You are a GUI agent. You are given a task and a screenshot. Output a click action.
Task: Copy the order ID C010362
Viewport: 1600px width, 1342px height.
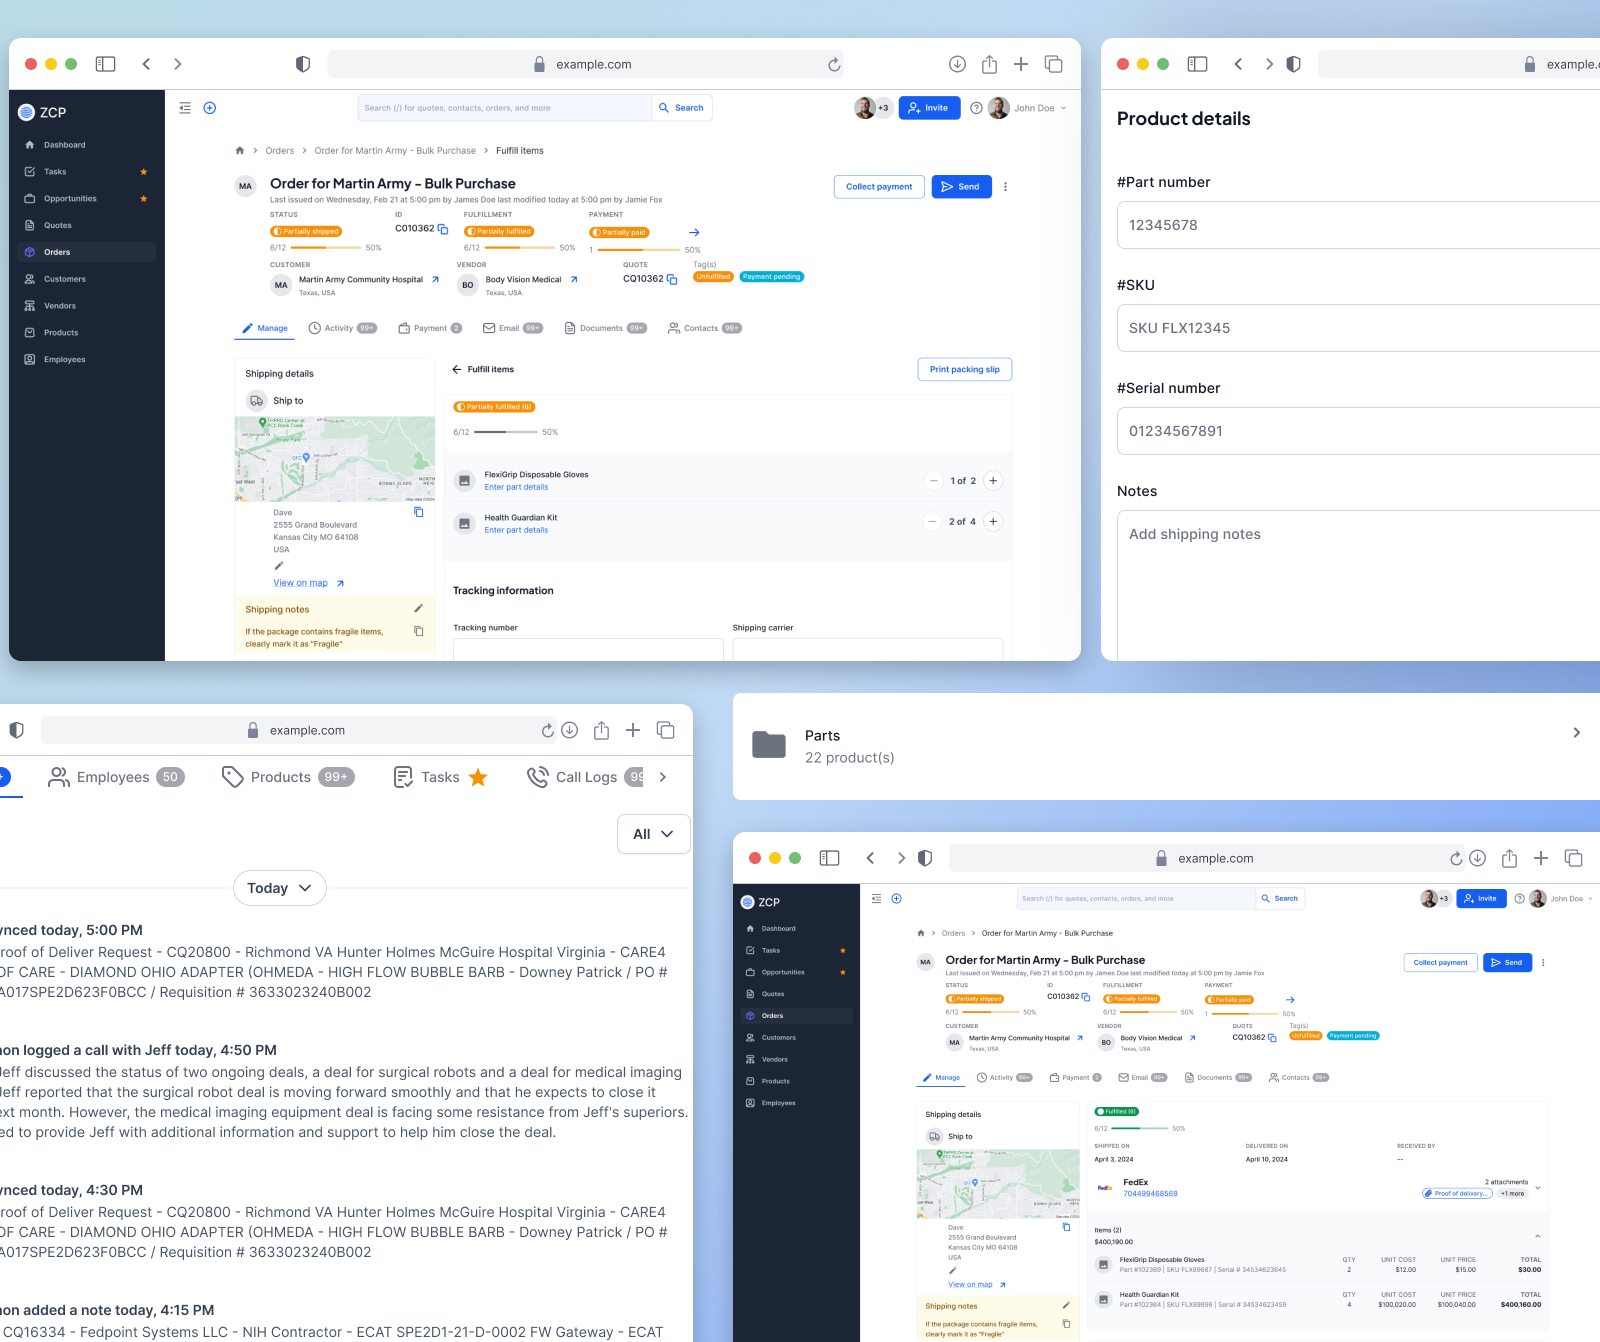[443, 229]
